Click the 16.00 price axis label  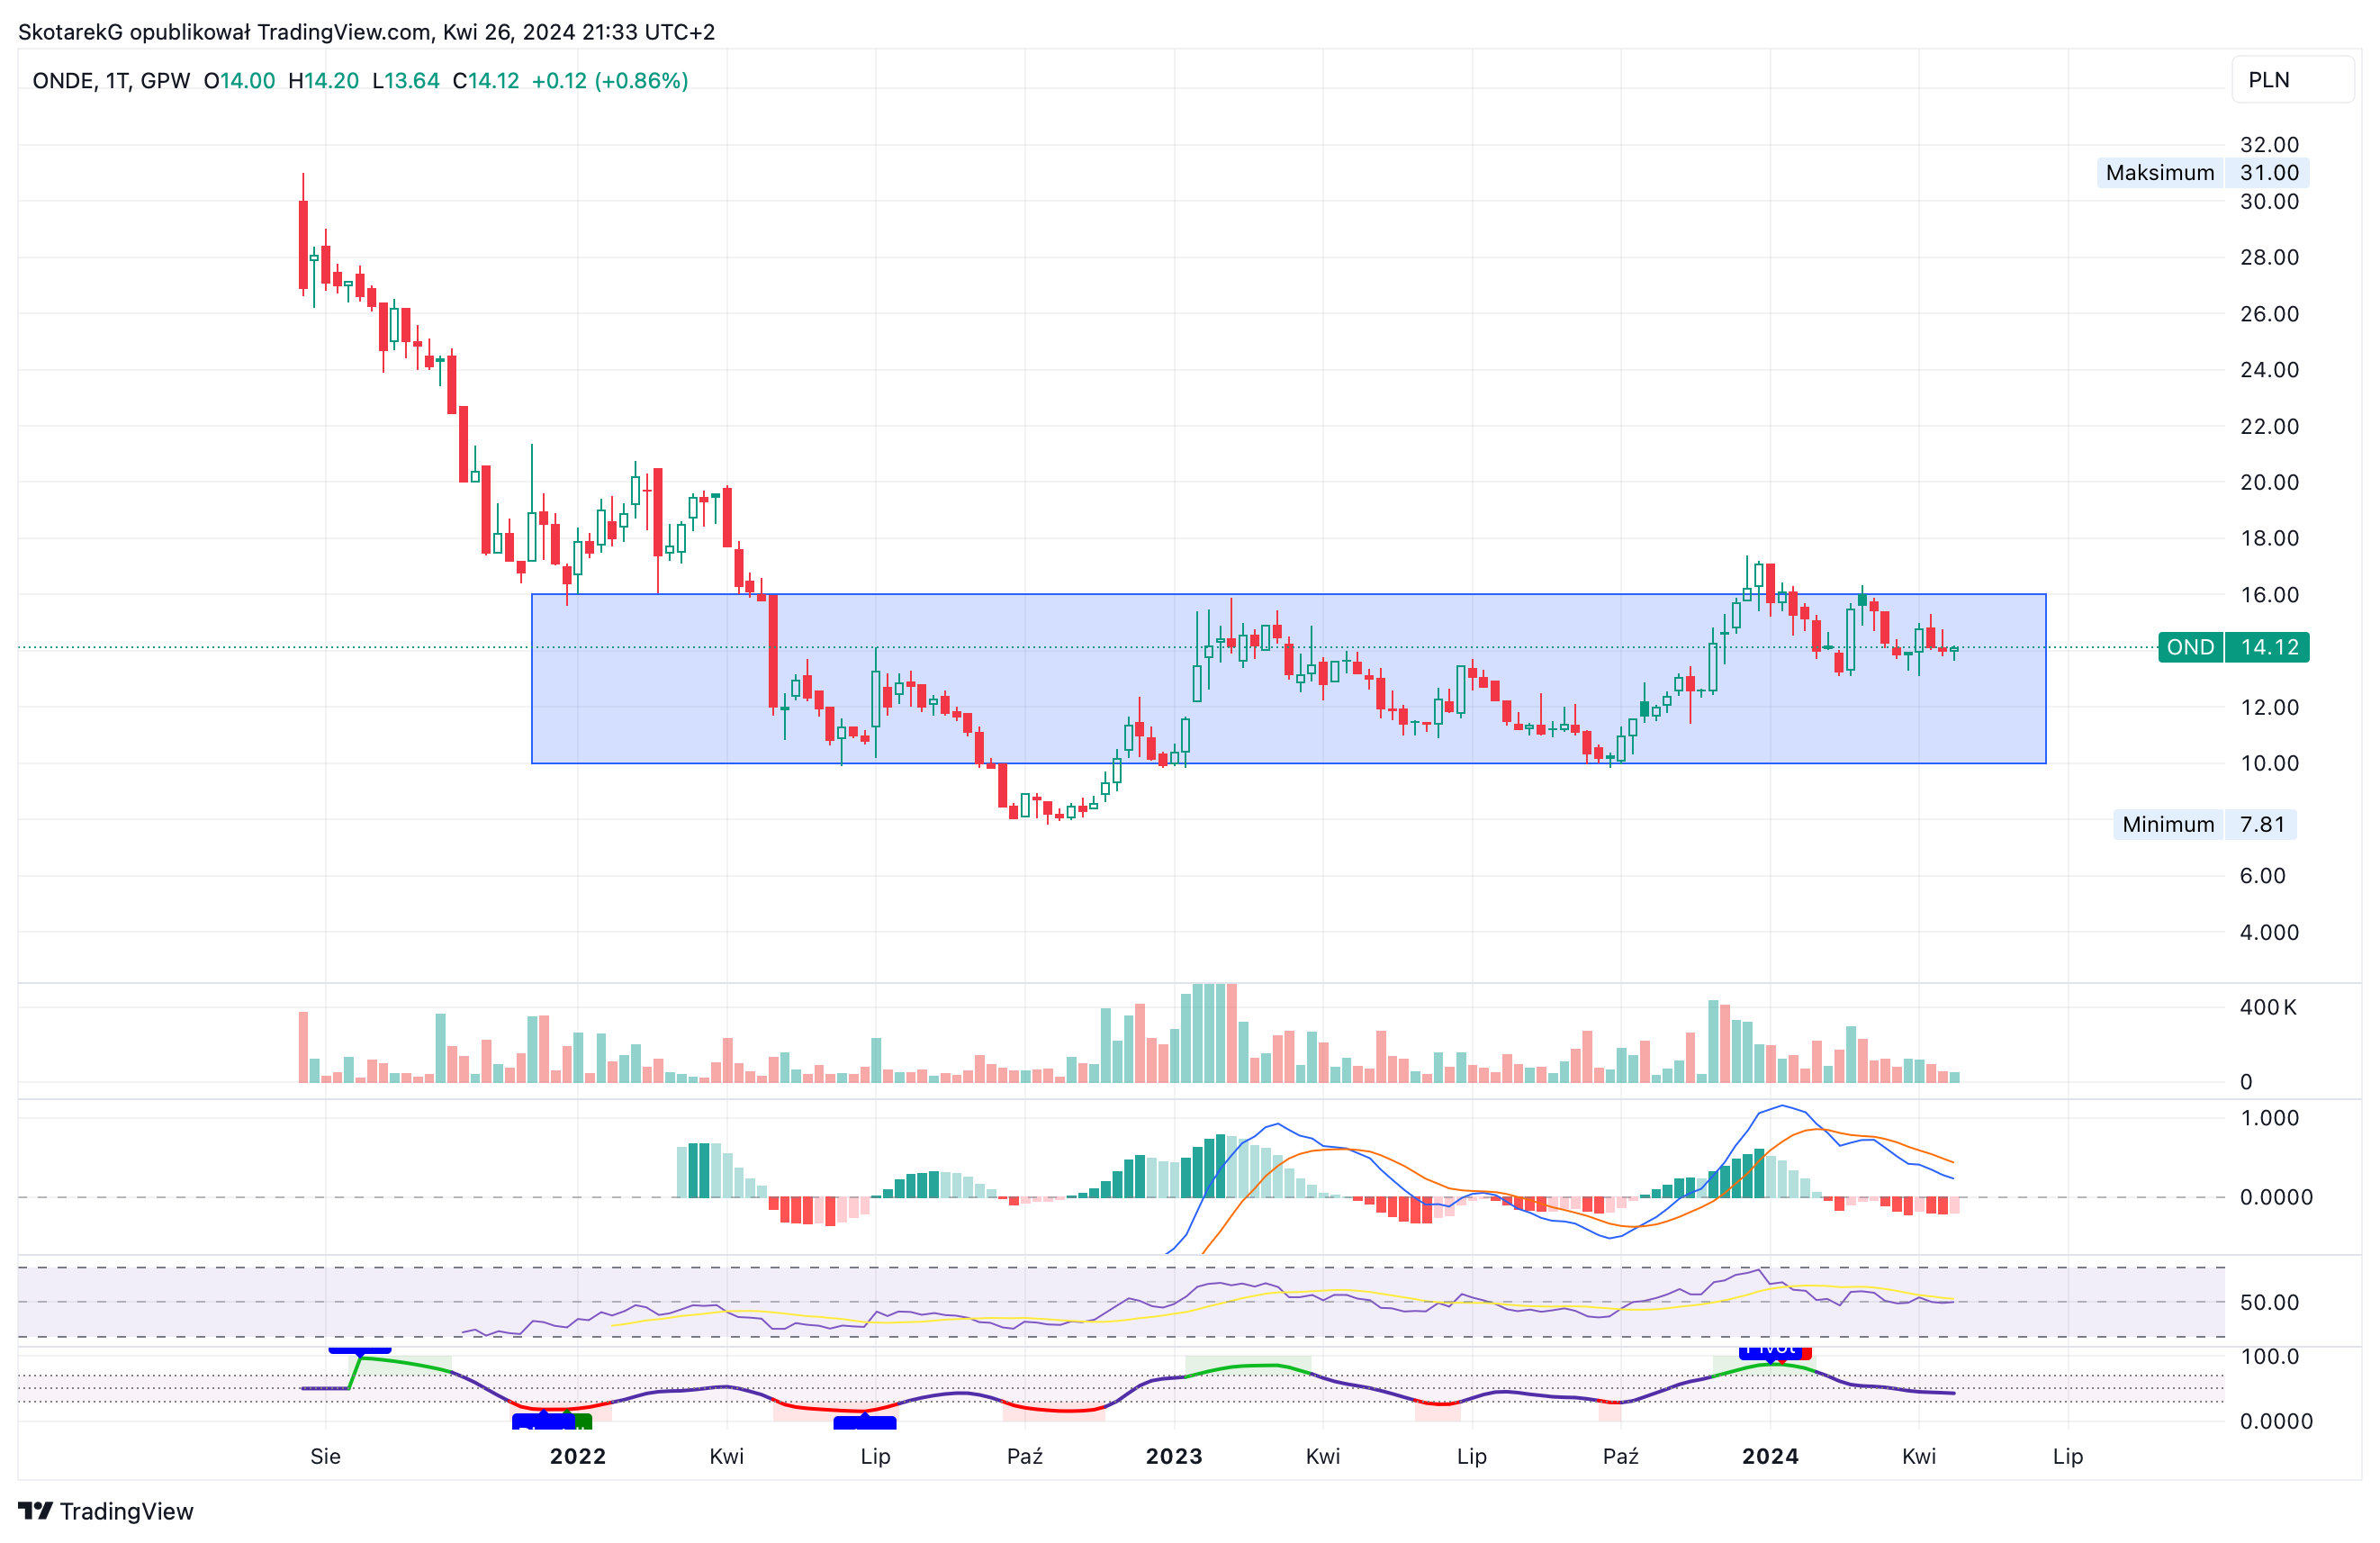2269,594
